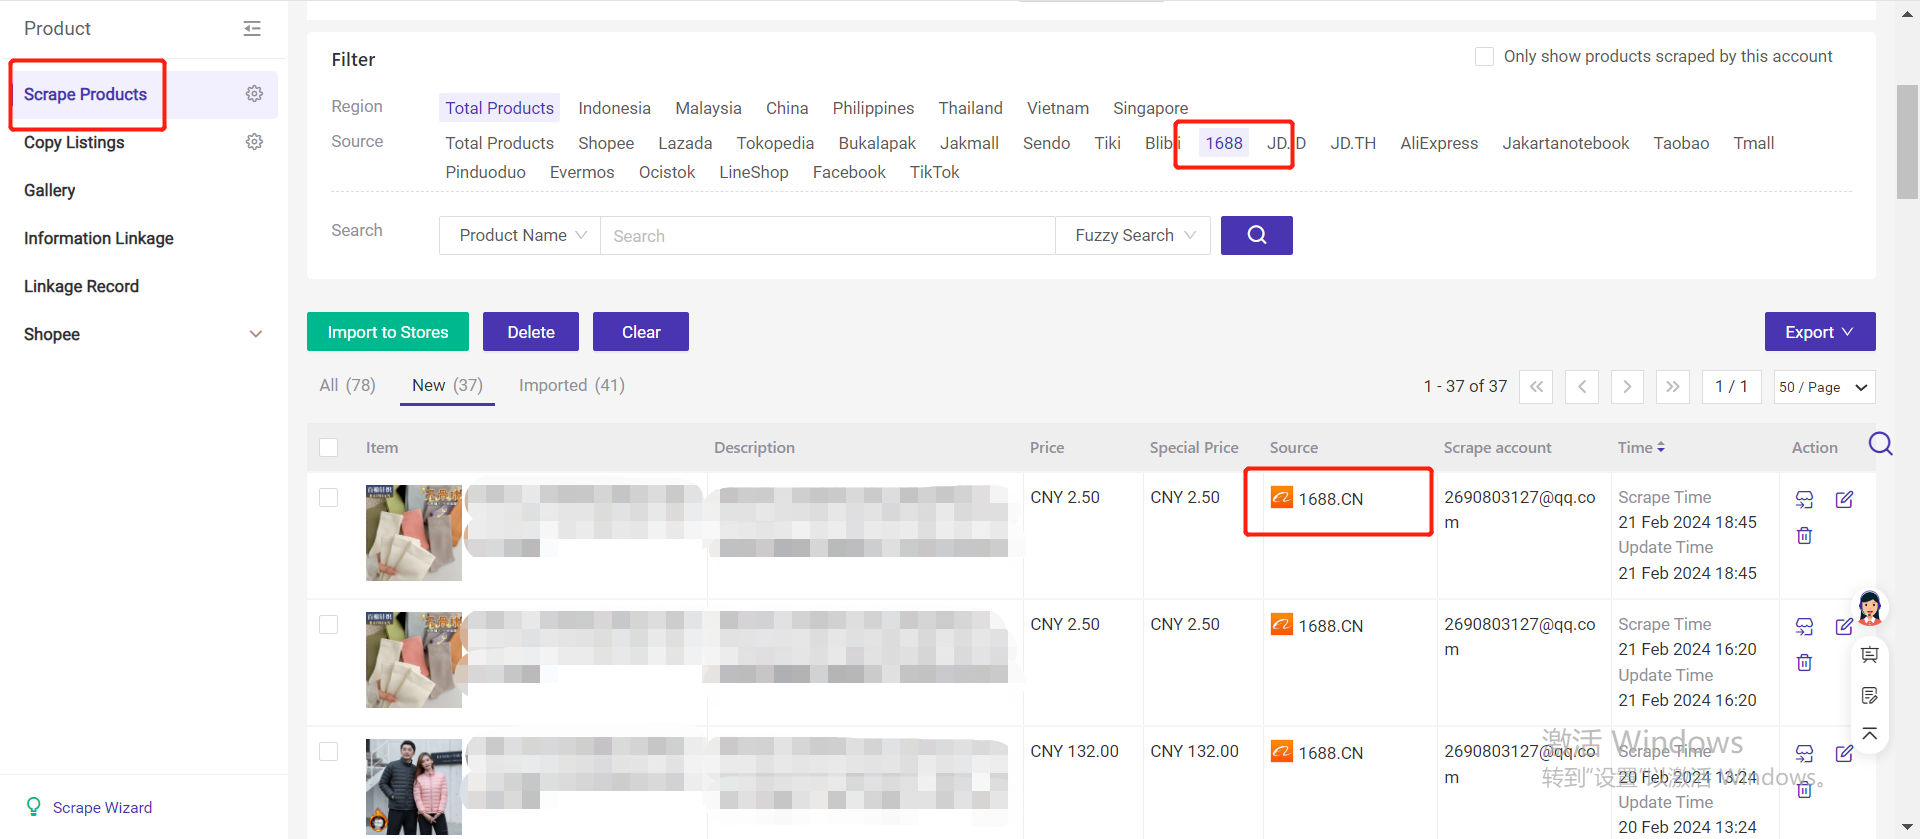
Task: Switch to All (78) tab
Action: [x=347, y=385]
